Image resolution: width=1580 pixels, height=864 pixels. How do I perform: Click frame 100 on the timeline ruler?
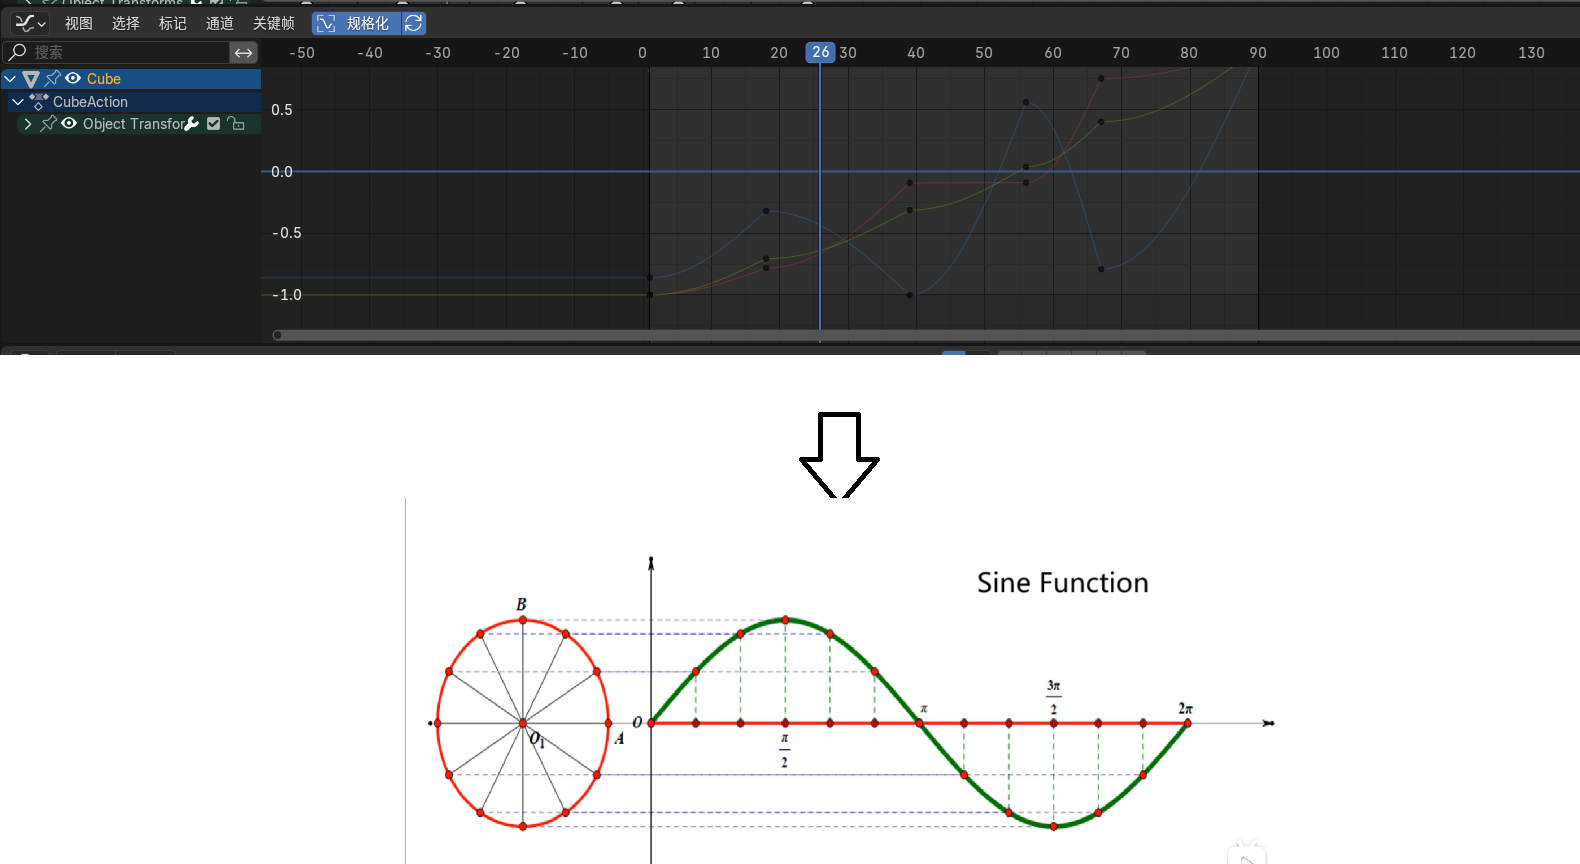(x=1326, y=53)
